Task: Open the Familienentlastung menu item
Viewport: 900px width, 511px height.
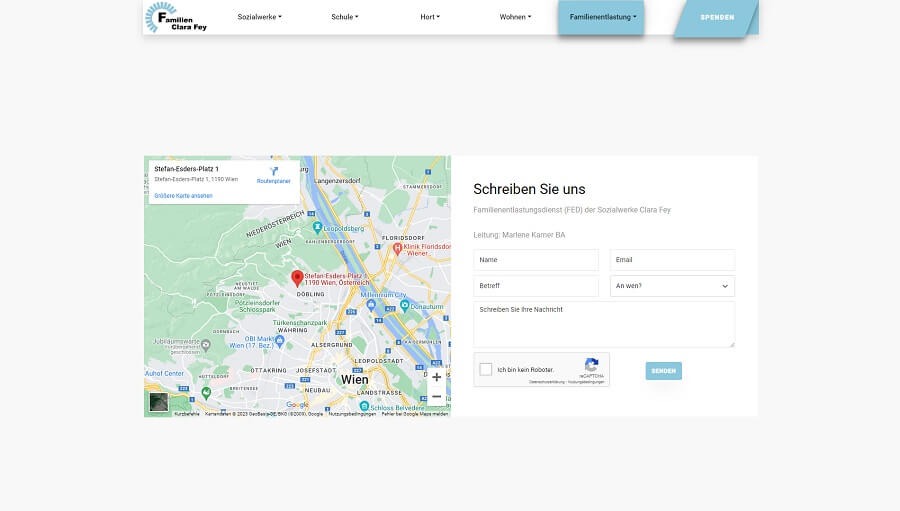Action: [602, 17]
